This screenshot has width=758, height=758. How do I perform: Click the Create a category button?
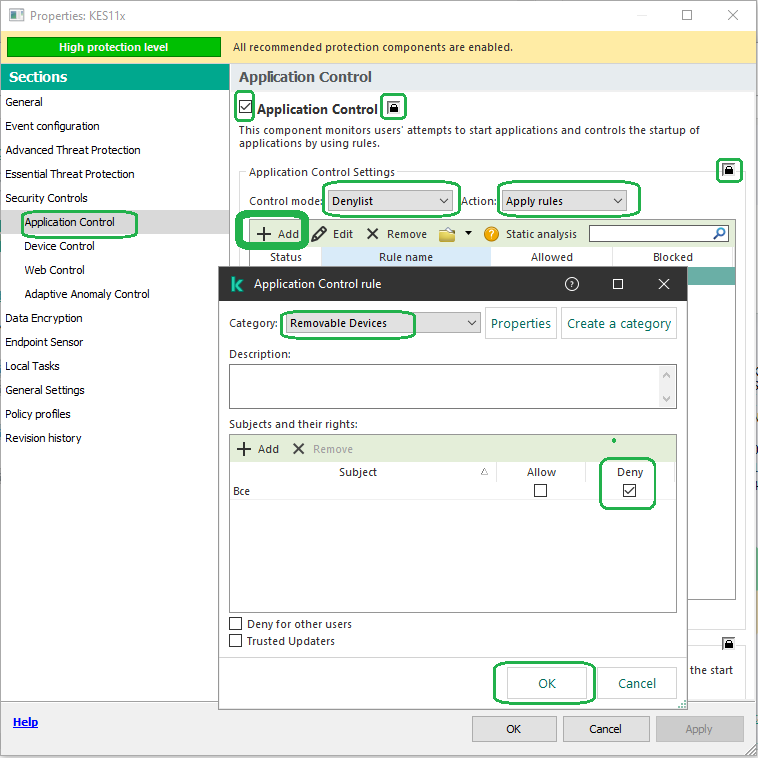click(x=619, y=323)
